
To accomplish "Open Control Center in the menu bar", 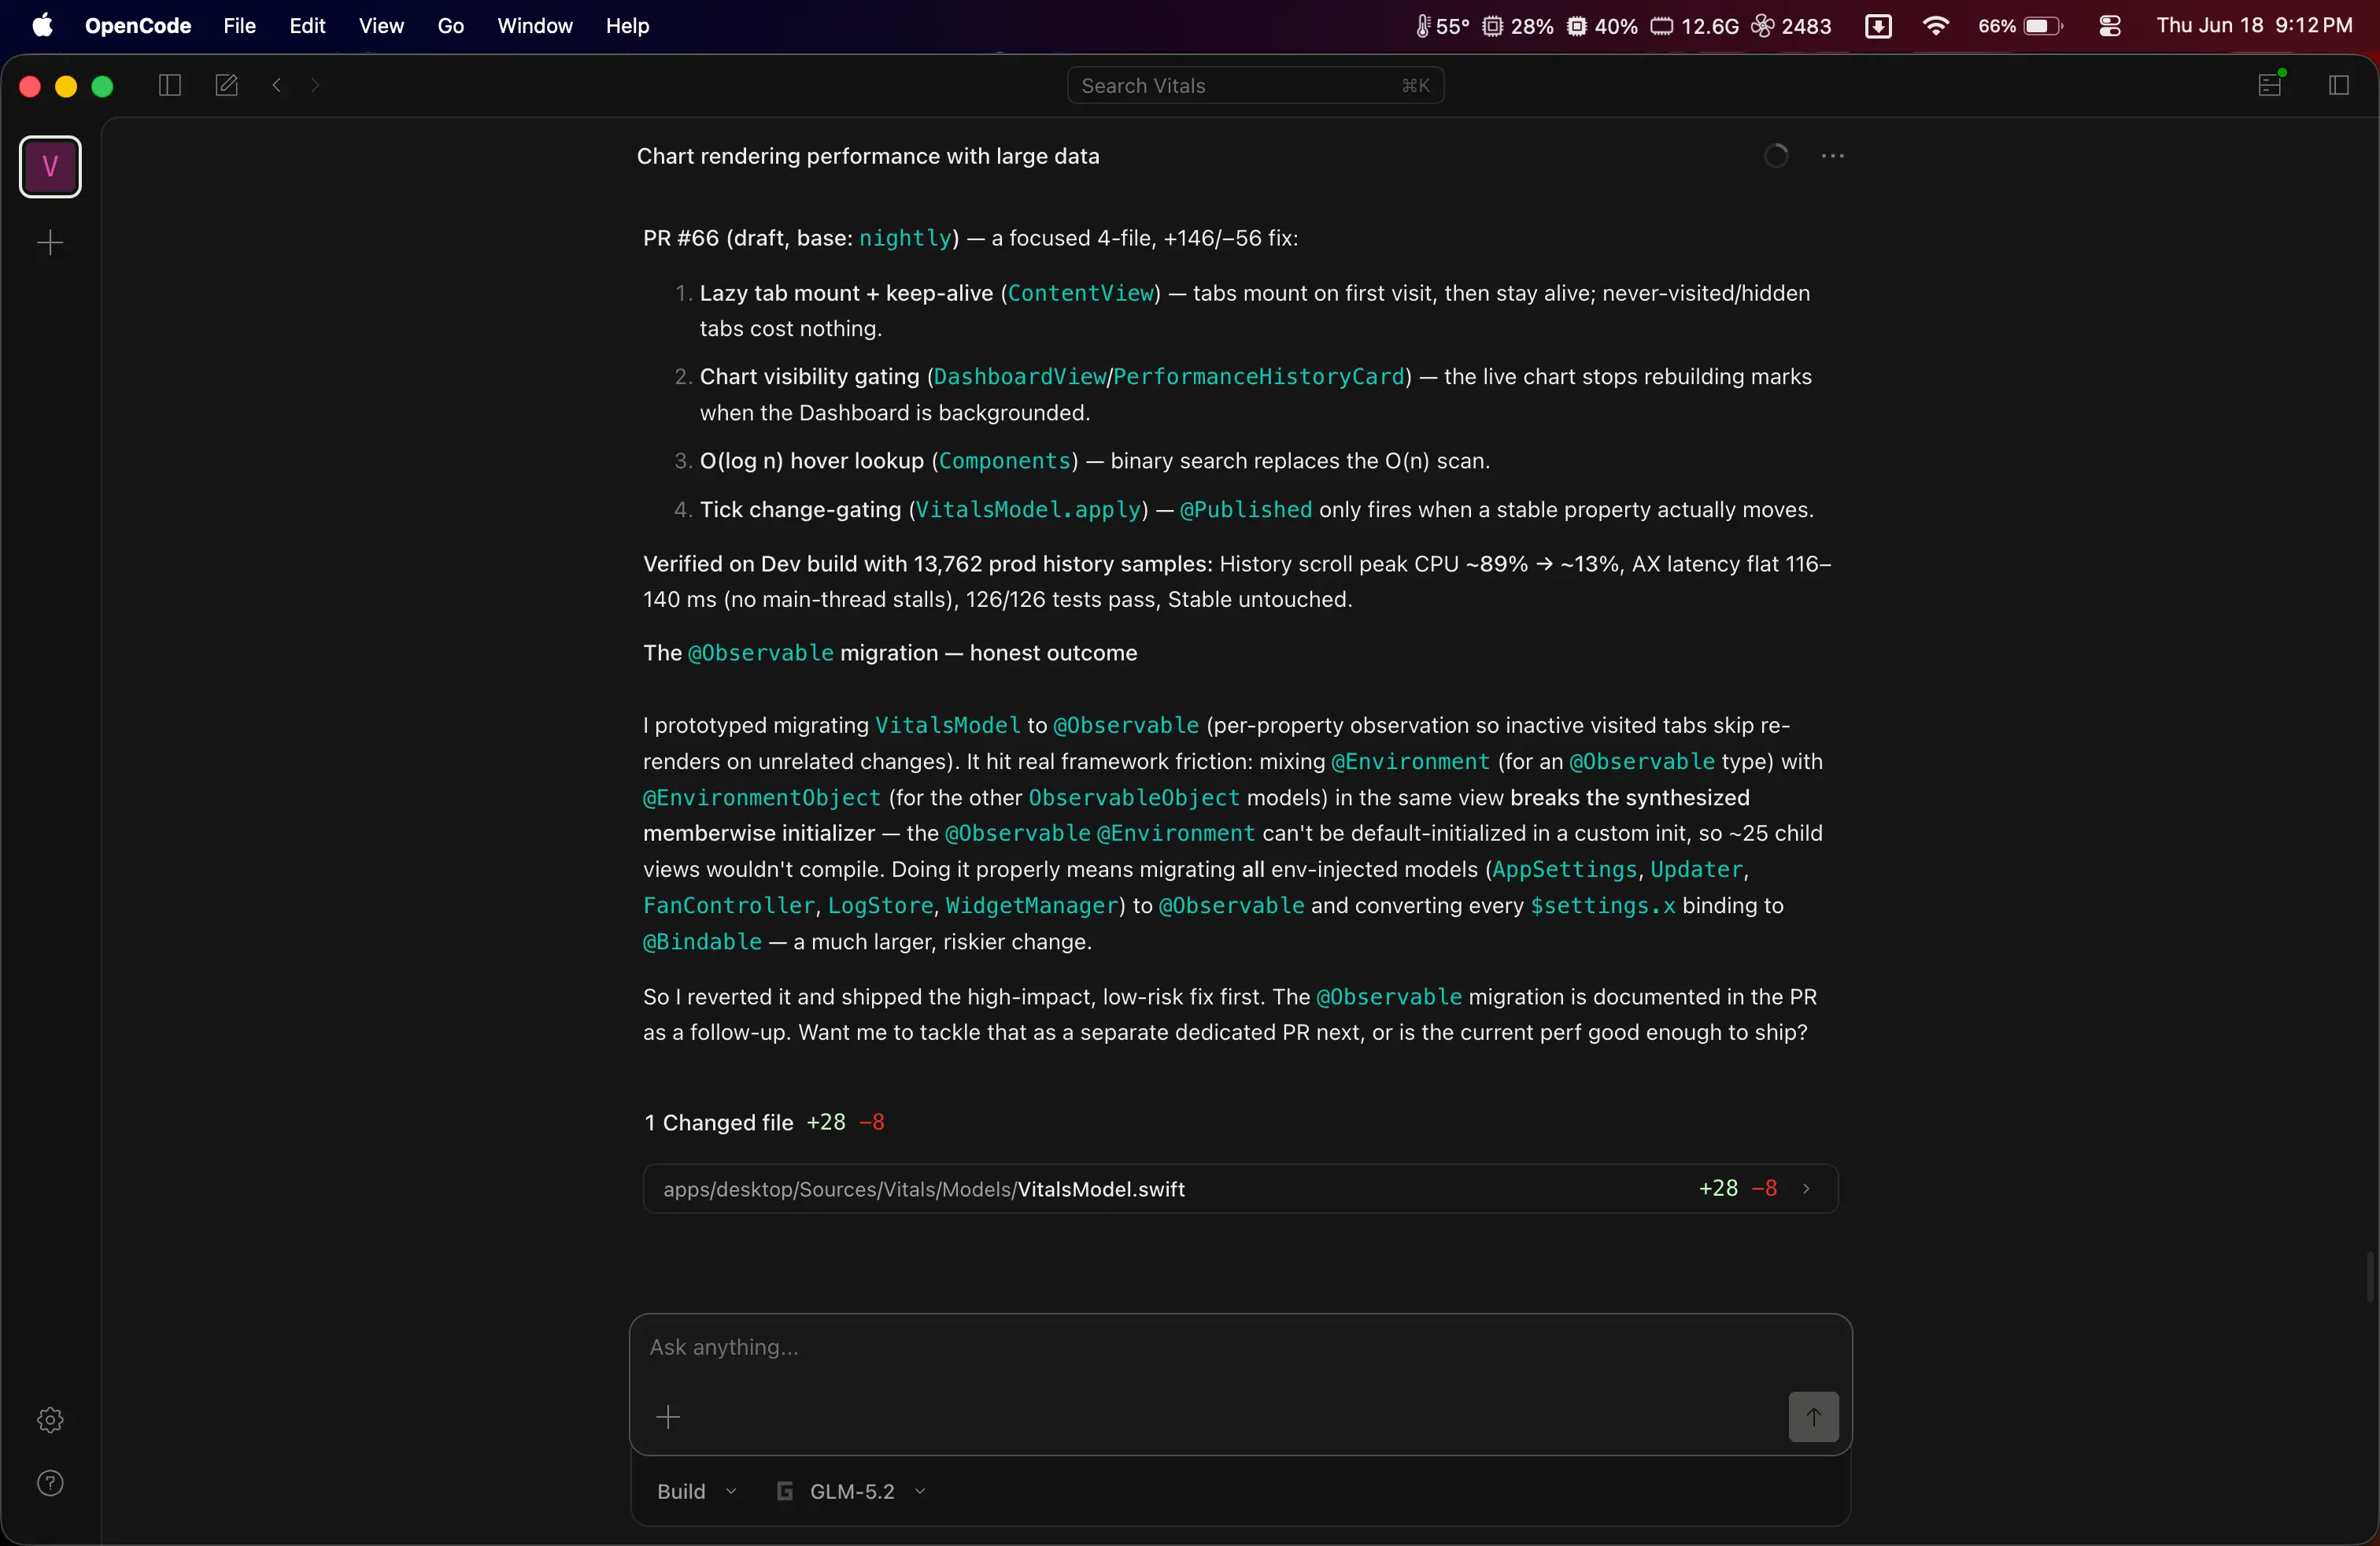I will click(x=2109, y=26).
